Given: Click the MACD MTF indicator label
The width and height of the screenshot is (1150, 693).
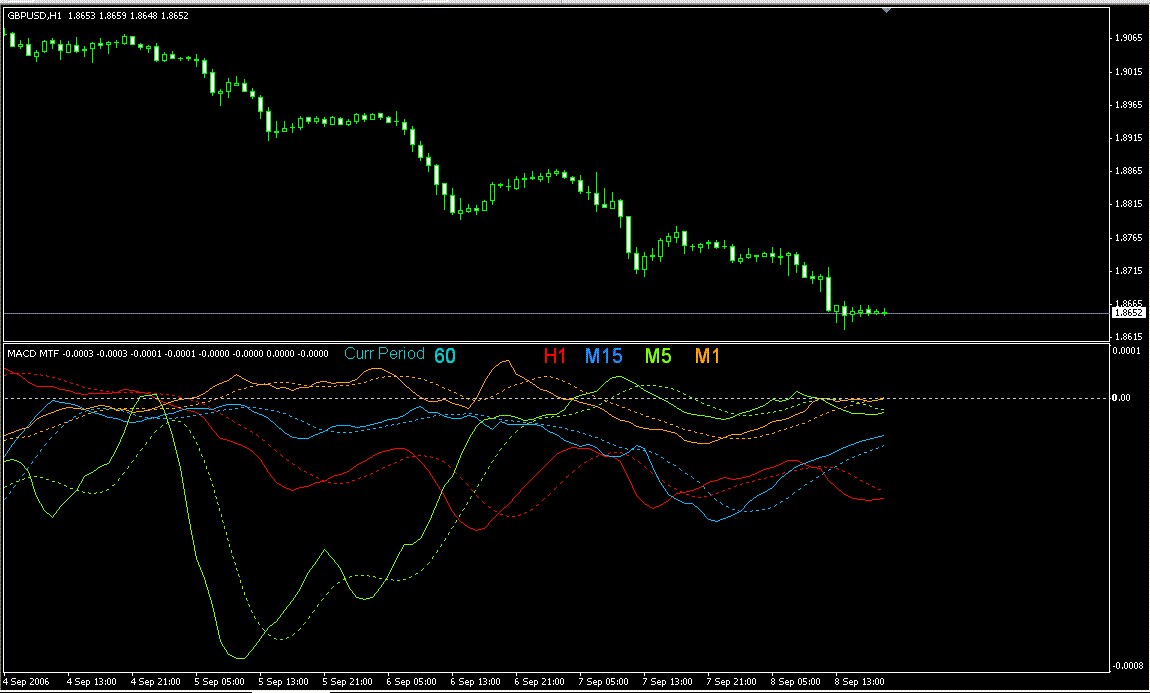Looking at the screenshot, I should 33,354.
